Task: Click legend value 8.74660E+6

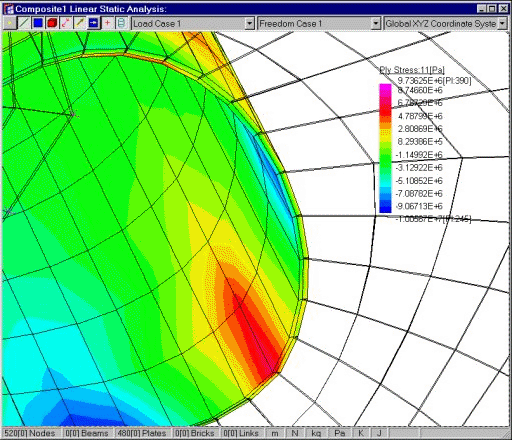Action: click(420, 90)
